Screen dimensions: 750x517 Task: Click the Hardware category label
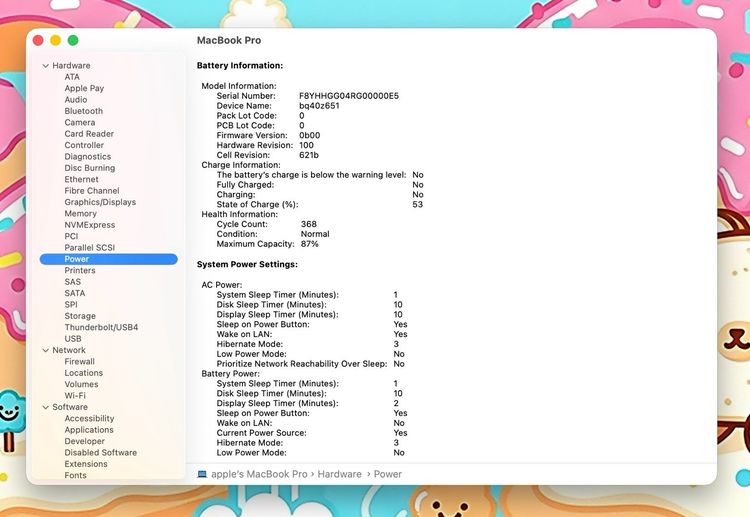click(71, 66)
